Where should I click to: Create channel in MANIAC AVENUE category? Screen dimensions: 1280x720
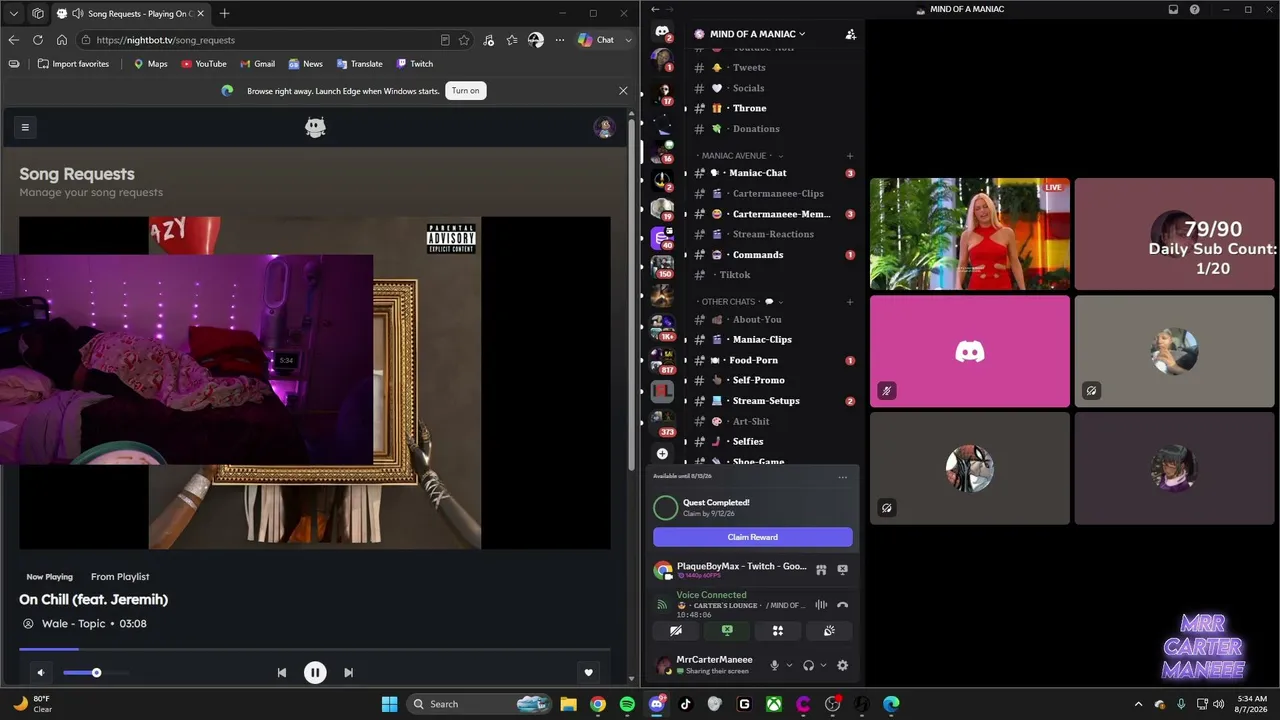coord(850,156)
